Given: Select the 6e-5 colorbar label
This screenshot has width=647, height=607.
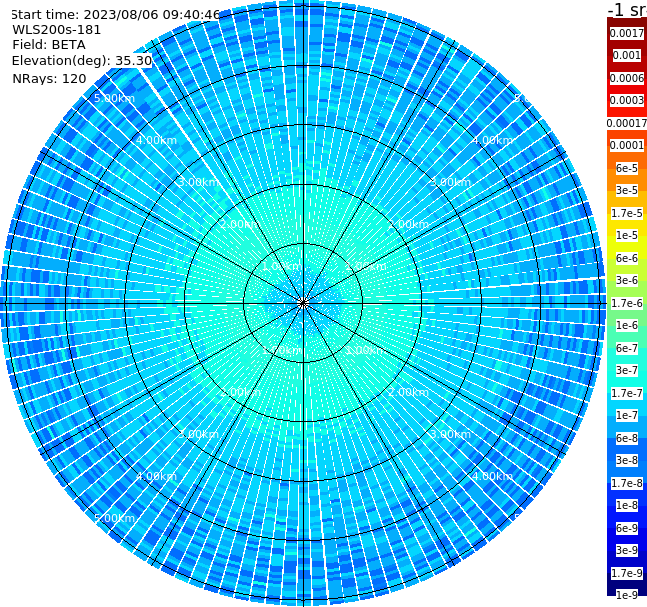Looking at the screenshot, I should pos(627,168).
